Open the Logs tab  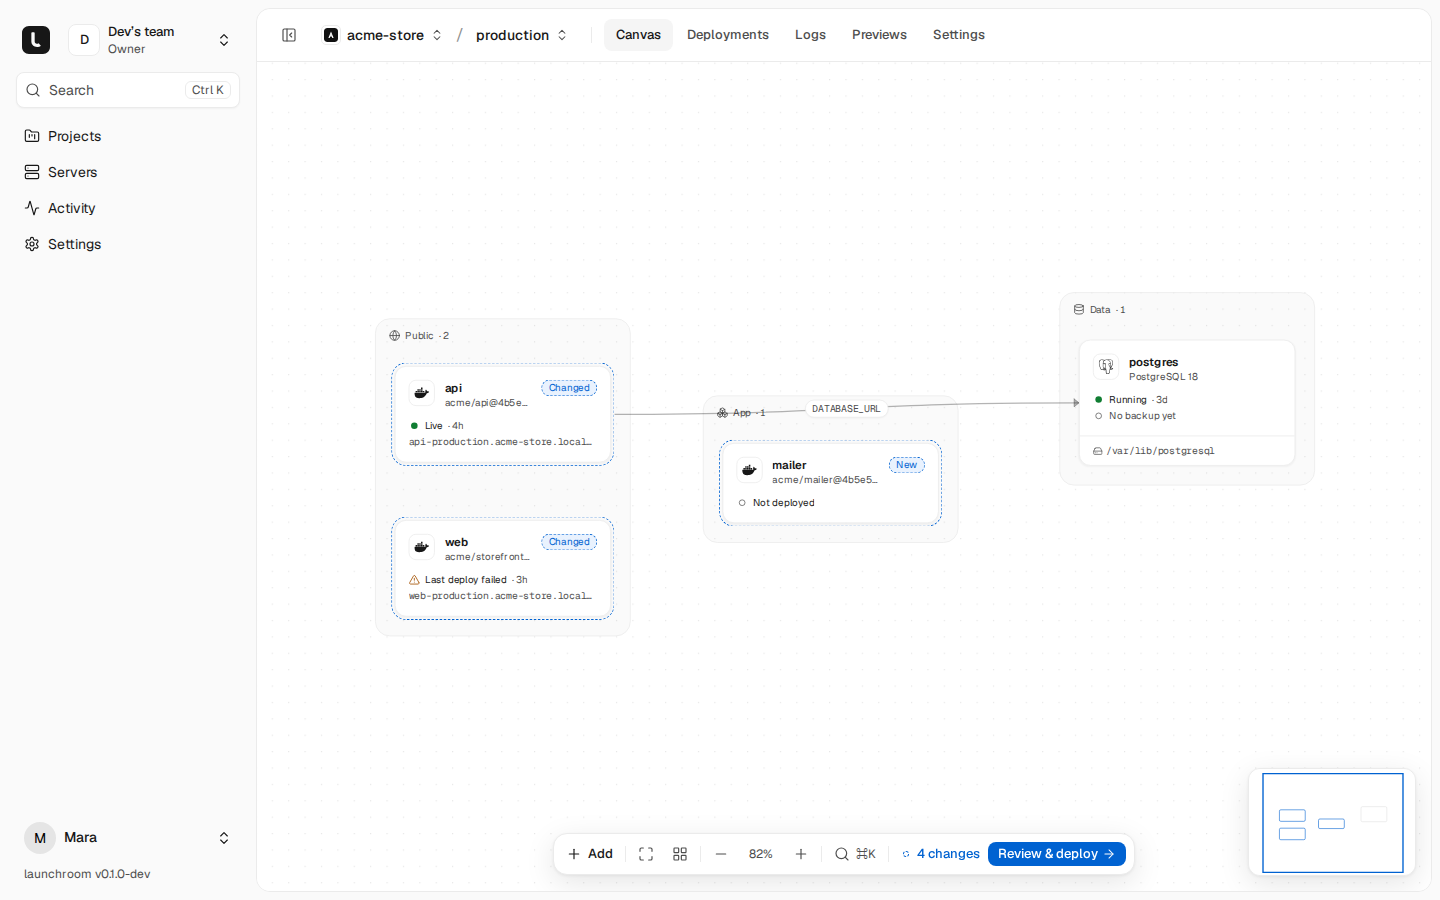(x=810, y=35)
